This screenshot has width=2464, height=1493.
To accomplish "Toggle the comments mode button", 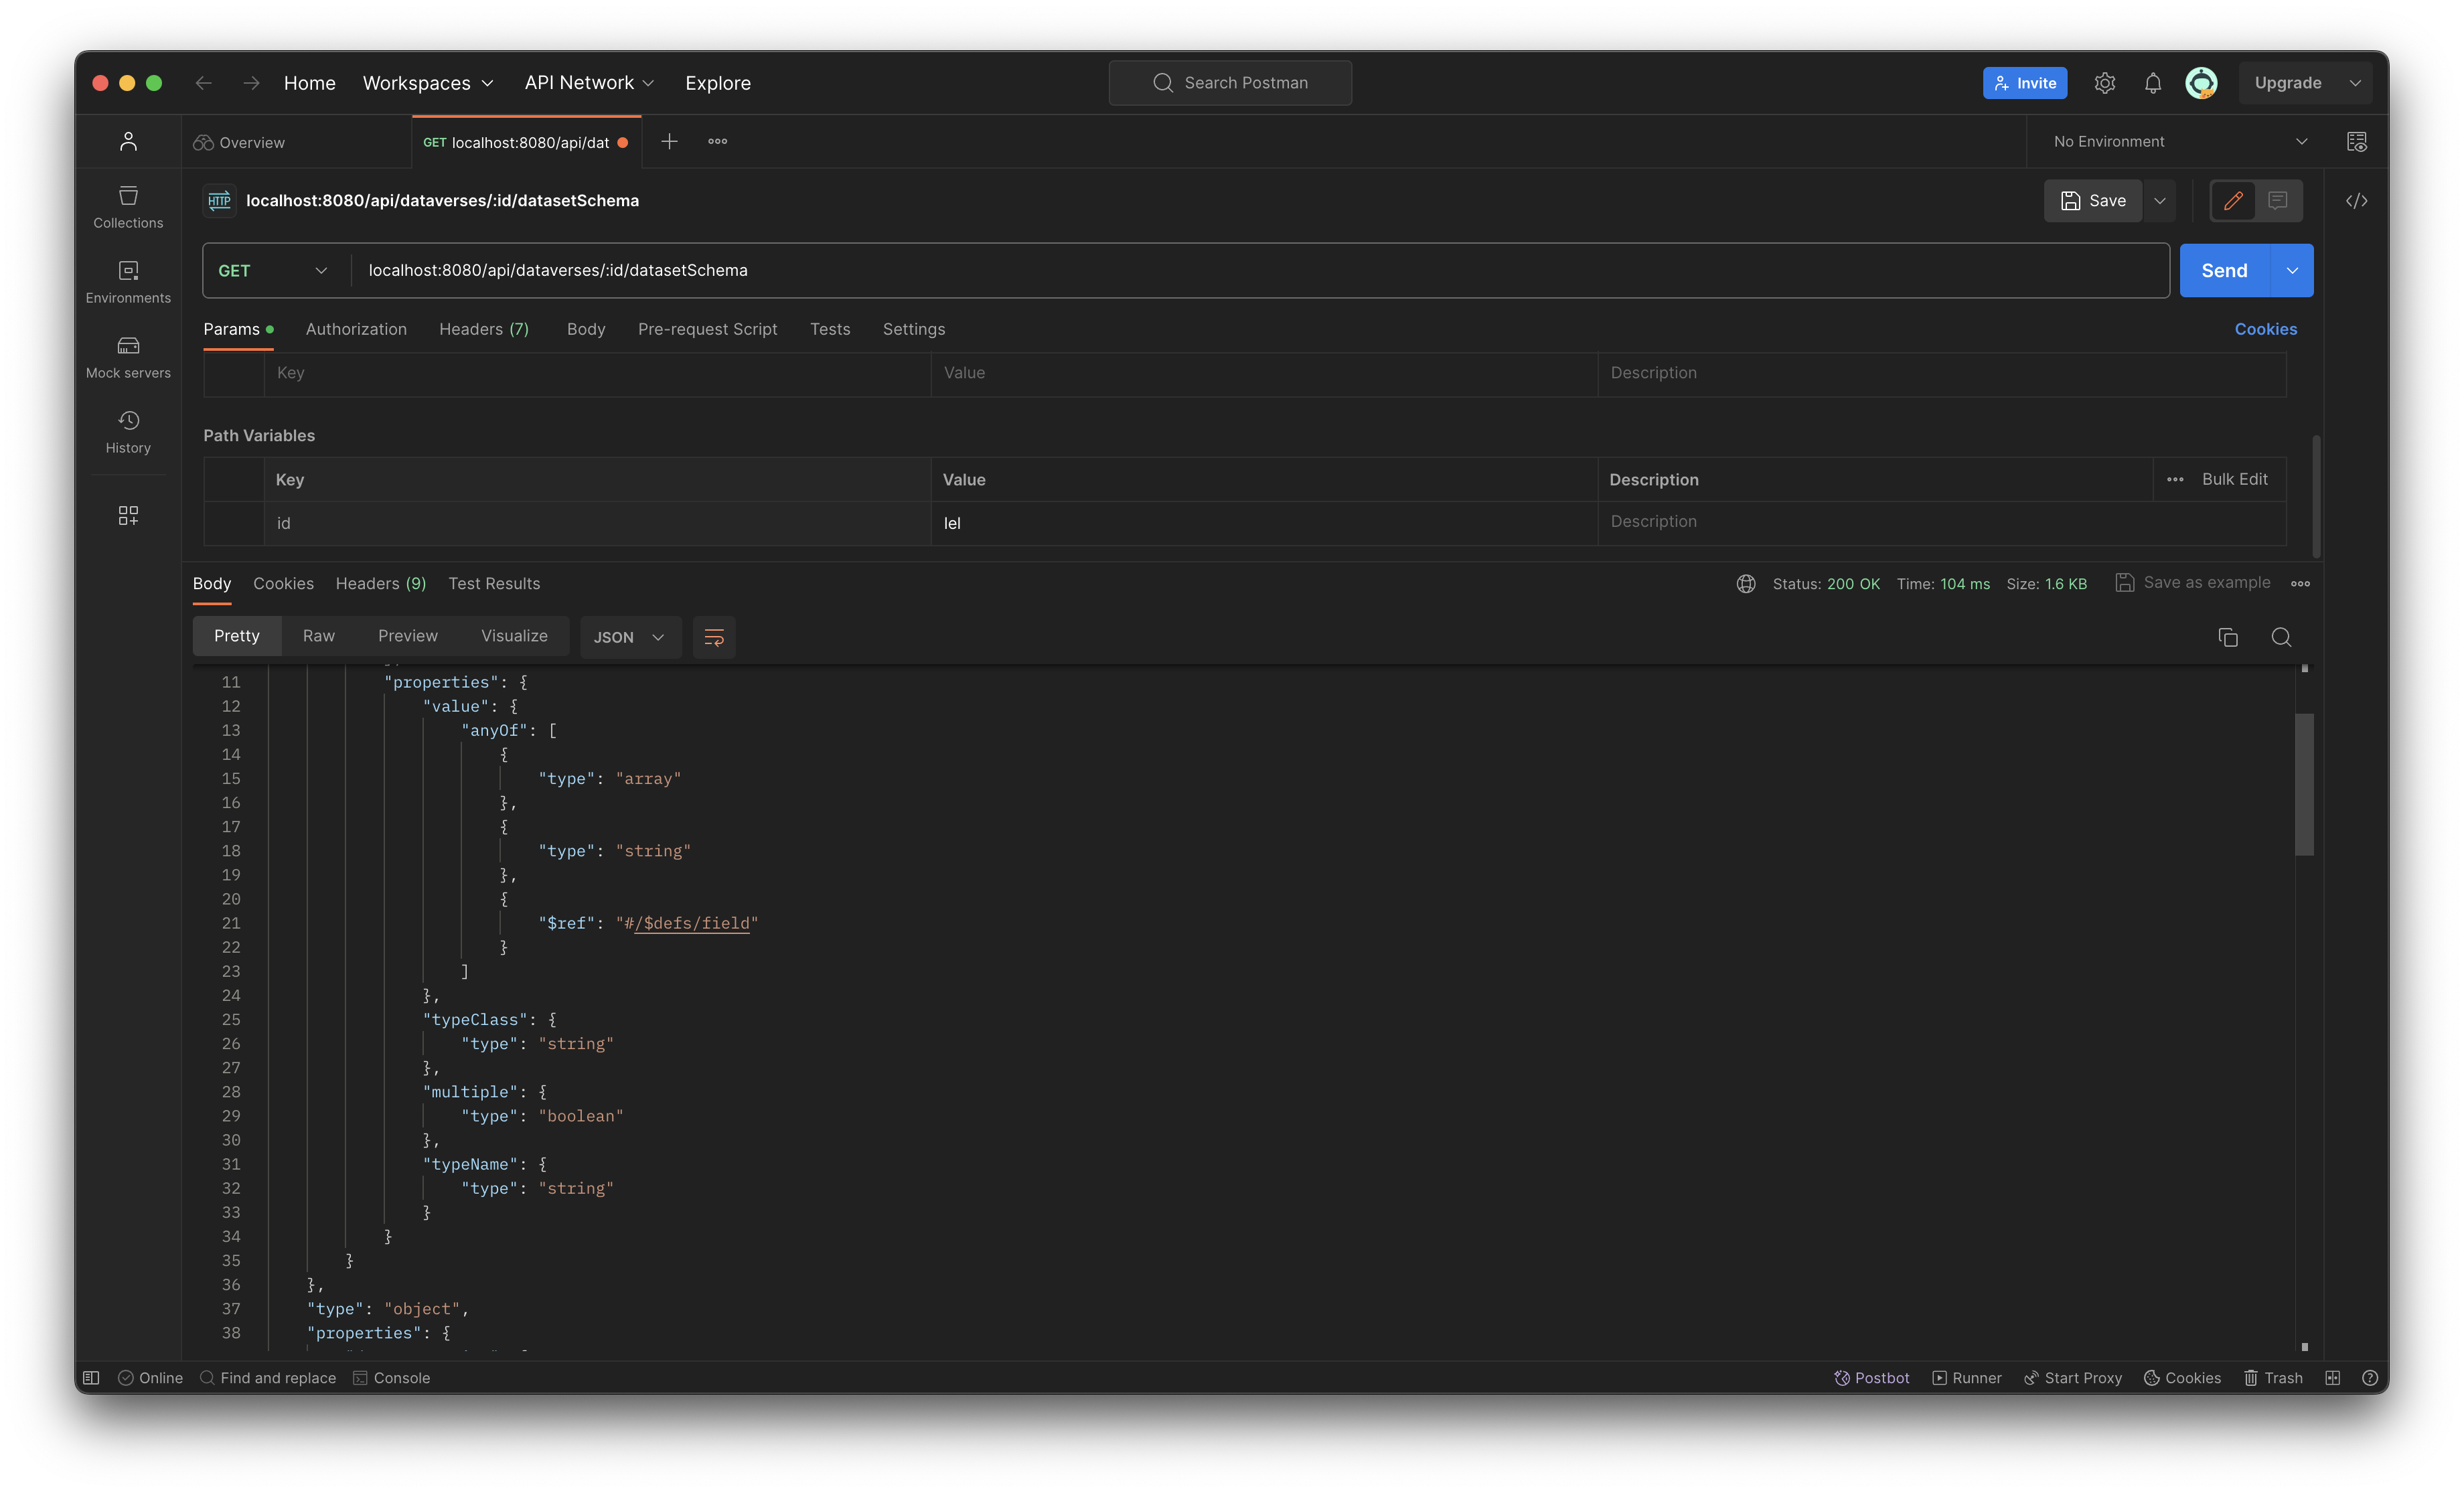I will 2277,201.
